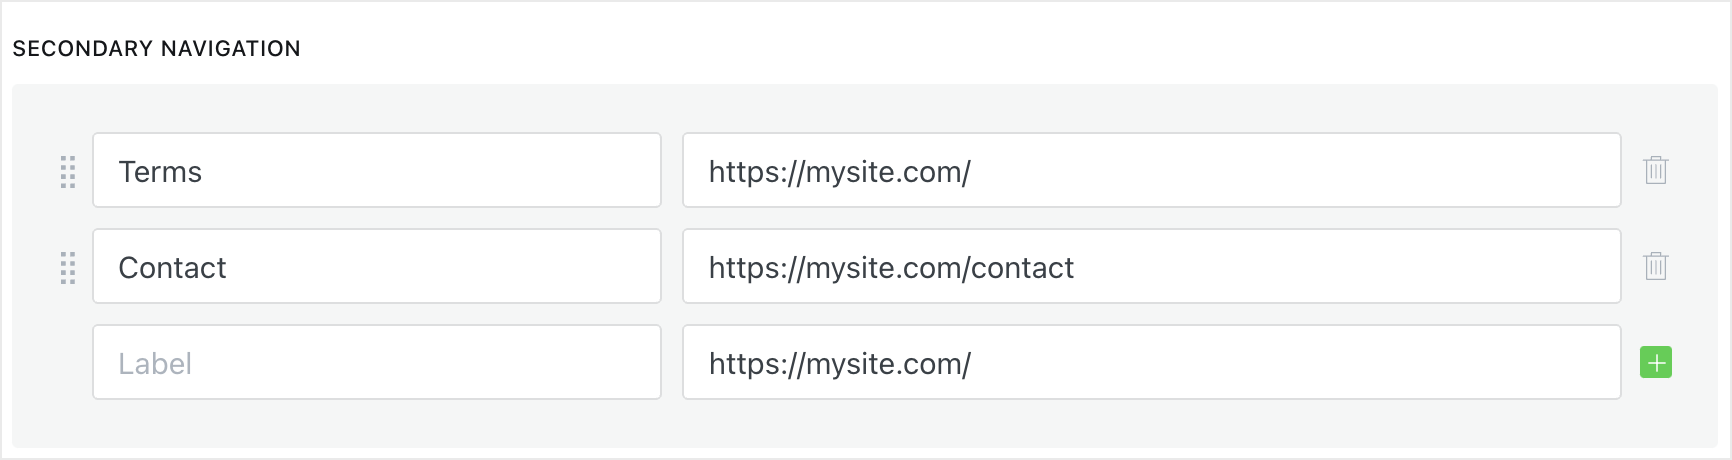Click the green plus add button
Screen dimensions: 1732x460
tap(1656, 362)
